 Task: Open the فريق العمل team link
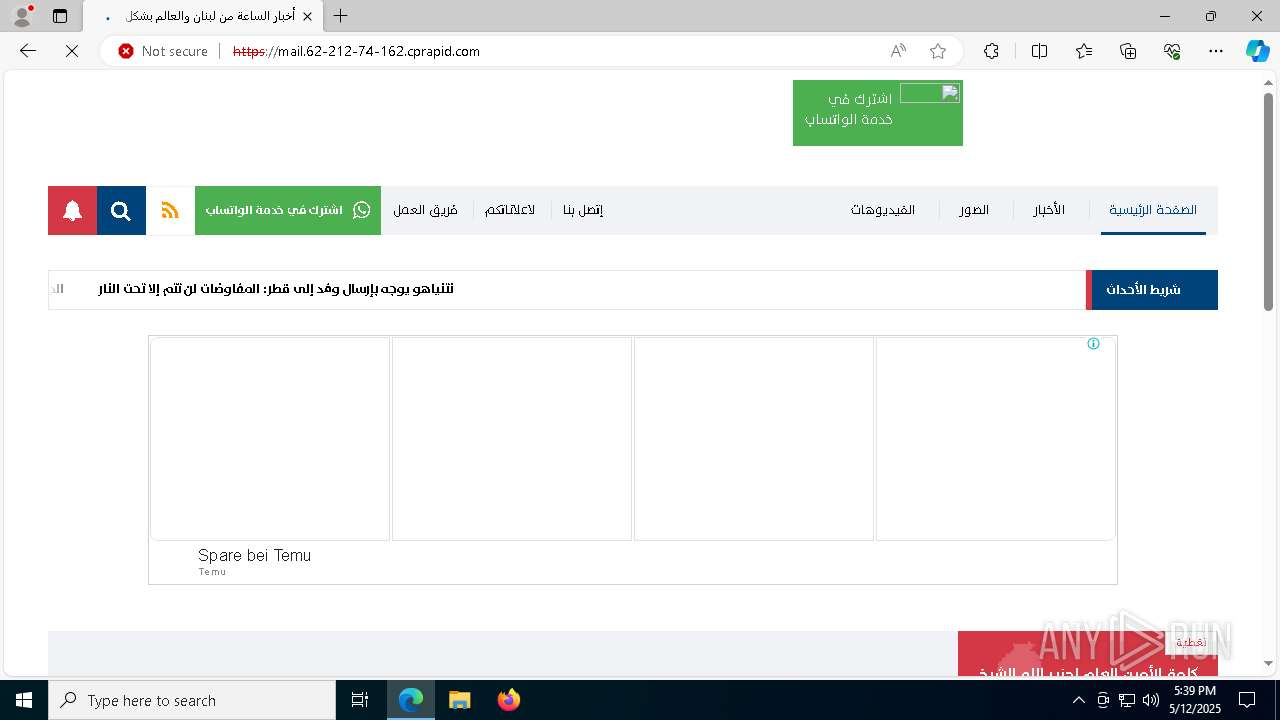425,210
